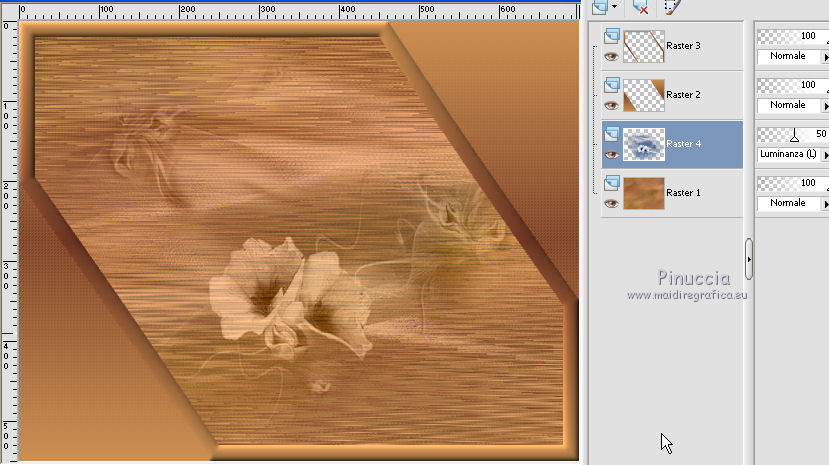
Task: Select the Raster 1 layer name
Action: pyautogui.click(x=683, y=193)
